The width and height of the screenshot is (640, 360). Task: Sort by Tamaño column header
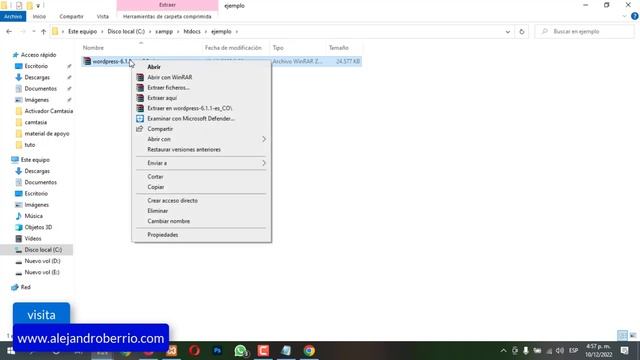338,48
